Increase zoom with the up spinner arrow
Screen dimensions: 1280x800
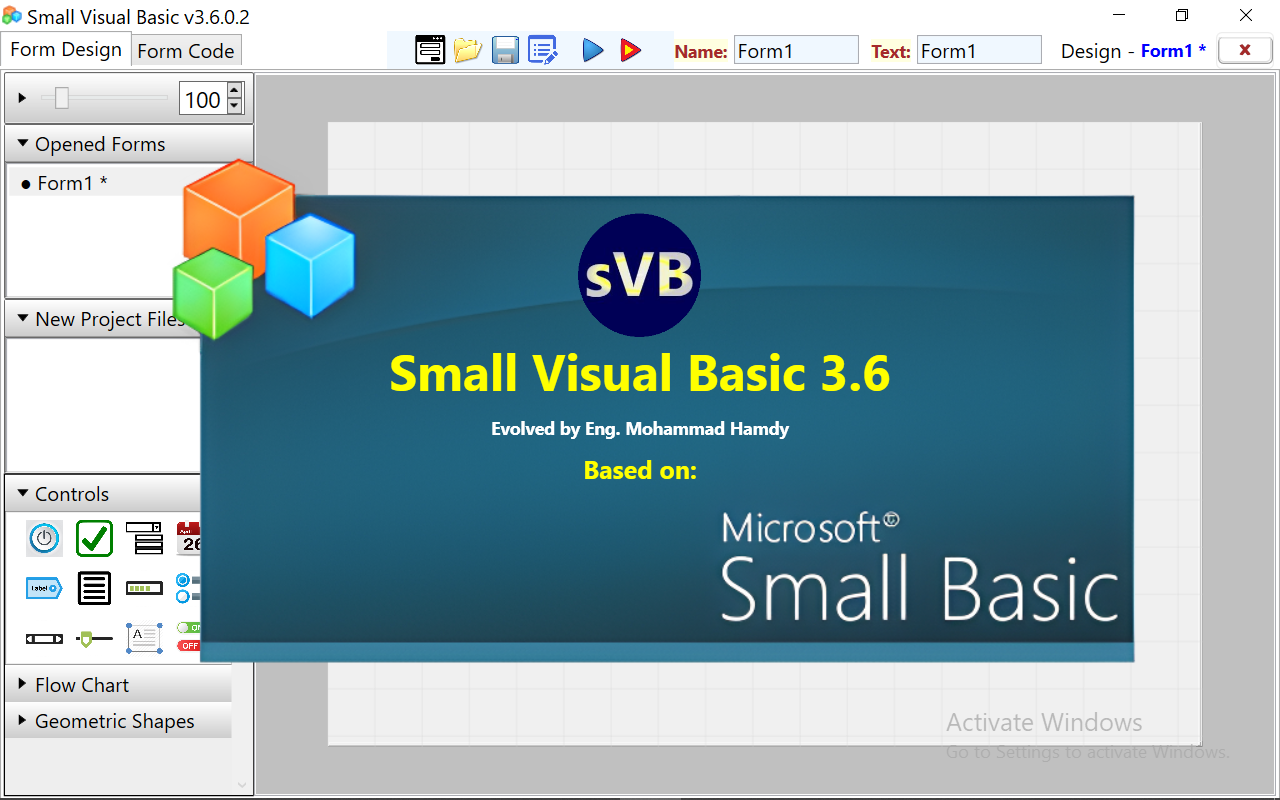tap(235, 91)
